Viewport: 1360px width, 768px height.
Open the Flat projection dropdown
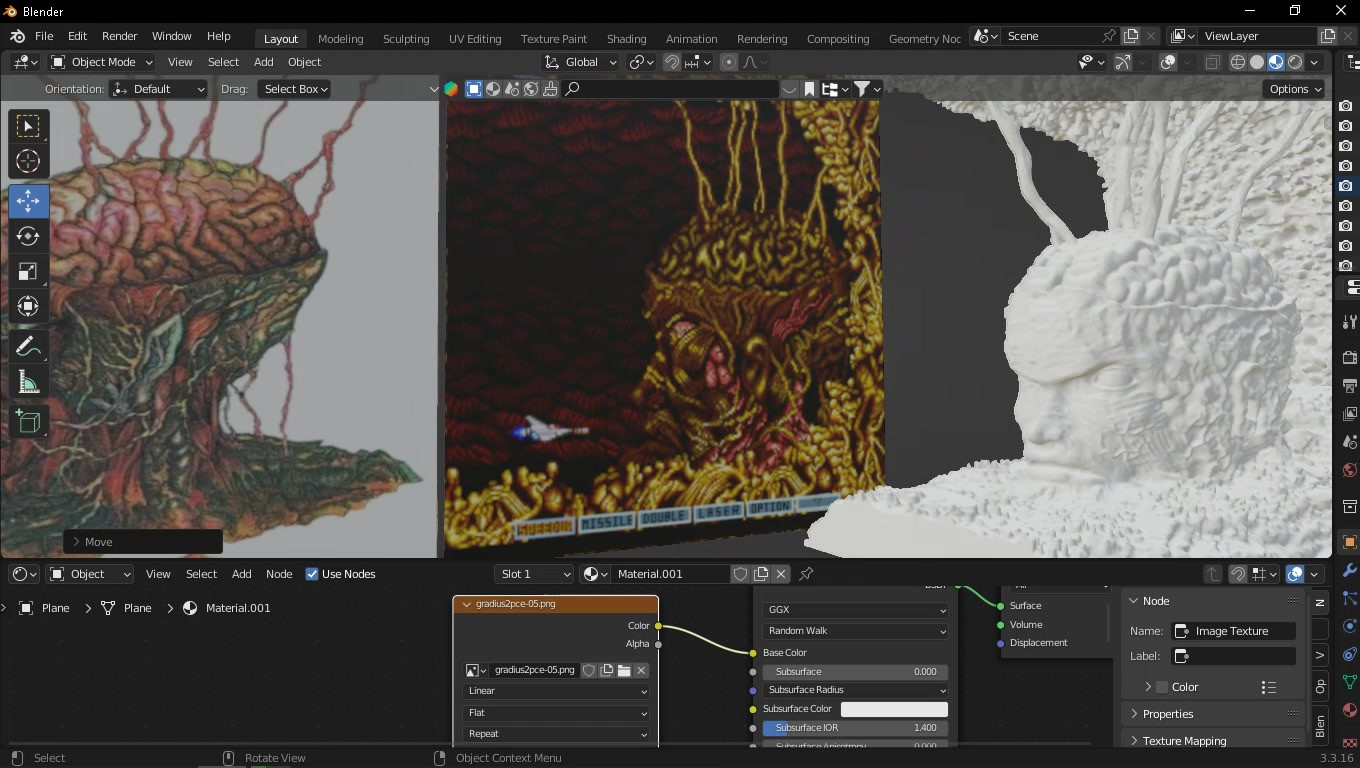pos(556,713)
